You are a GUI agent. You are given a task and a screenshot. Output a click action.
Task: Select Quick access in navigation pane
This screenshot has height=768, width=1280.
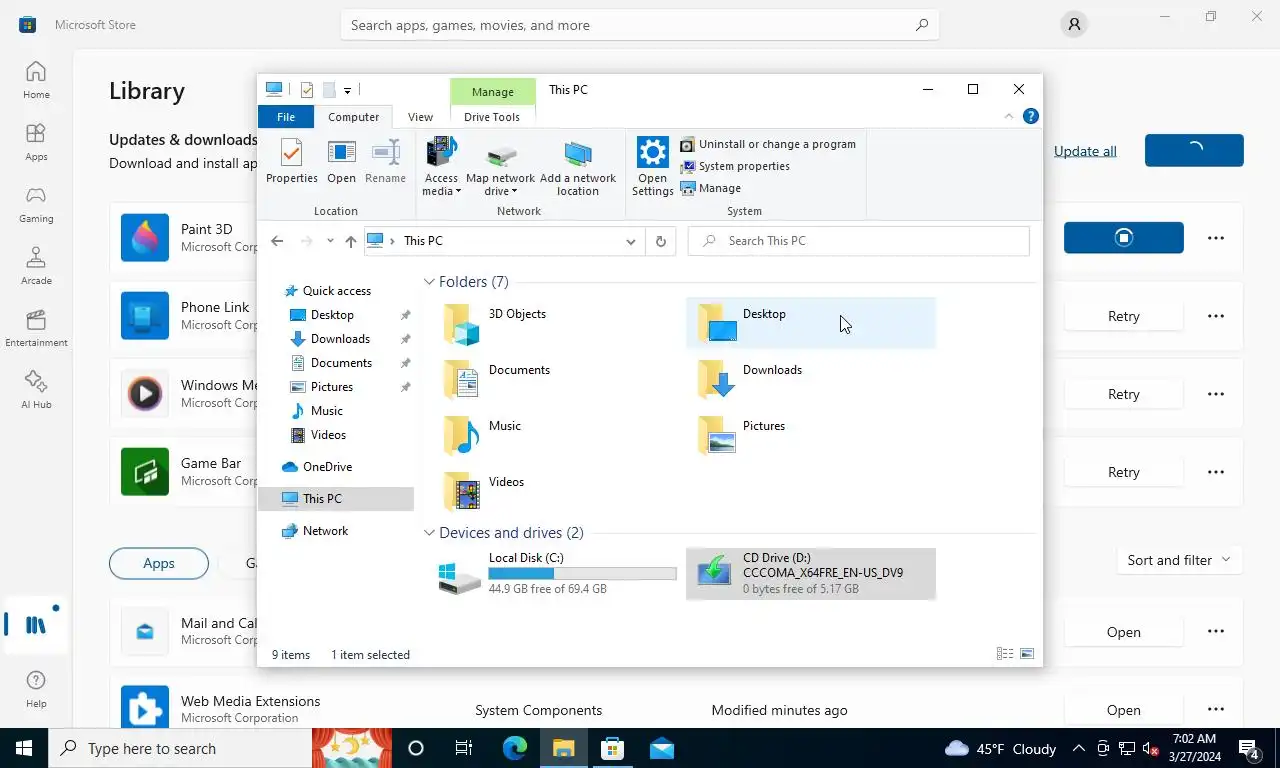coord(336,291)
